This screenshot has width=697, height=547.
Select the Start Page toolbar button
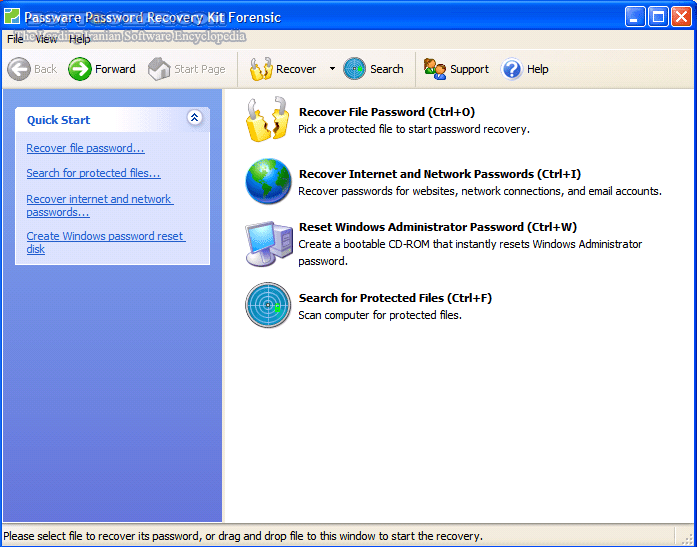coord(187,69)
